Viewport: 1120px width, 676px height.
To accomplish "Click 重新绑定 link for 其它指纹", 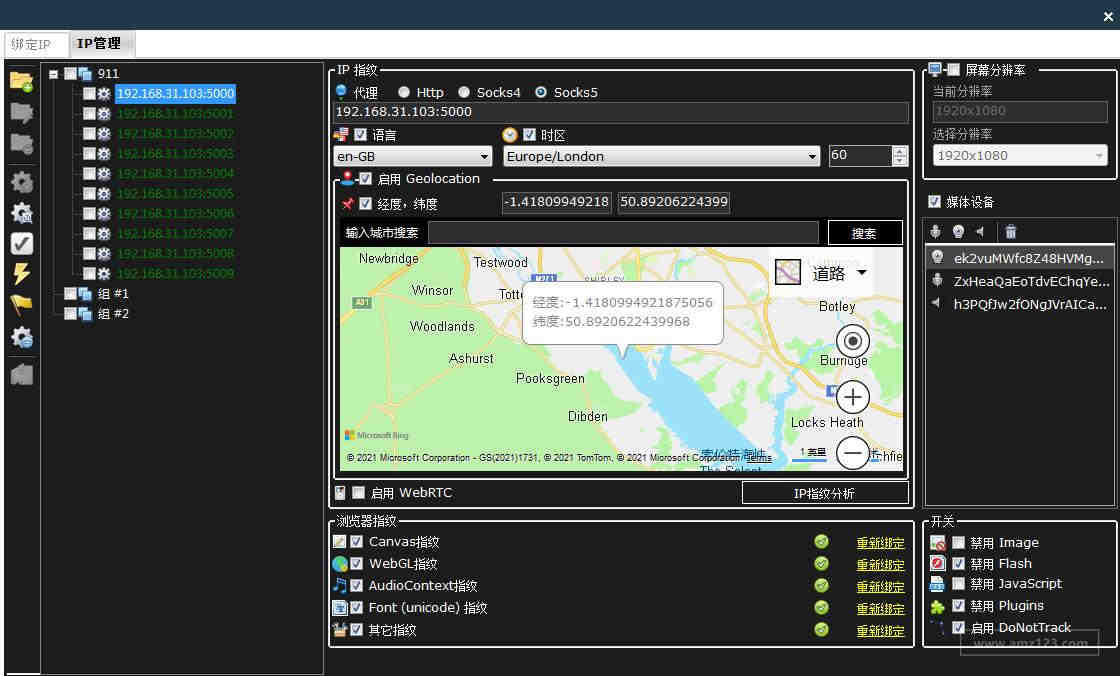I will 880,631.
